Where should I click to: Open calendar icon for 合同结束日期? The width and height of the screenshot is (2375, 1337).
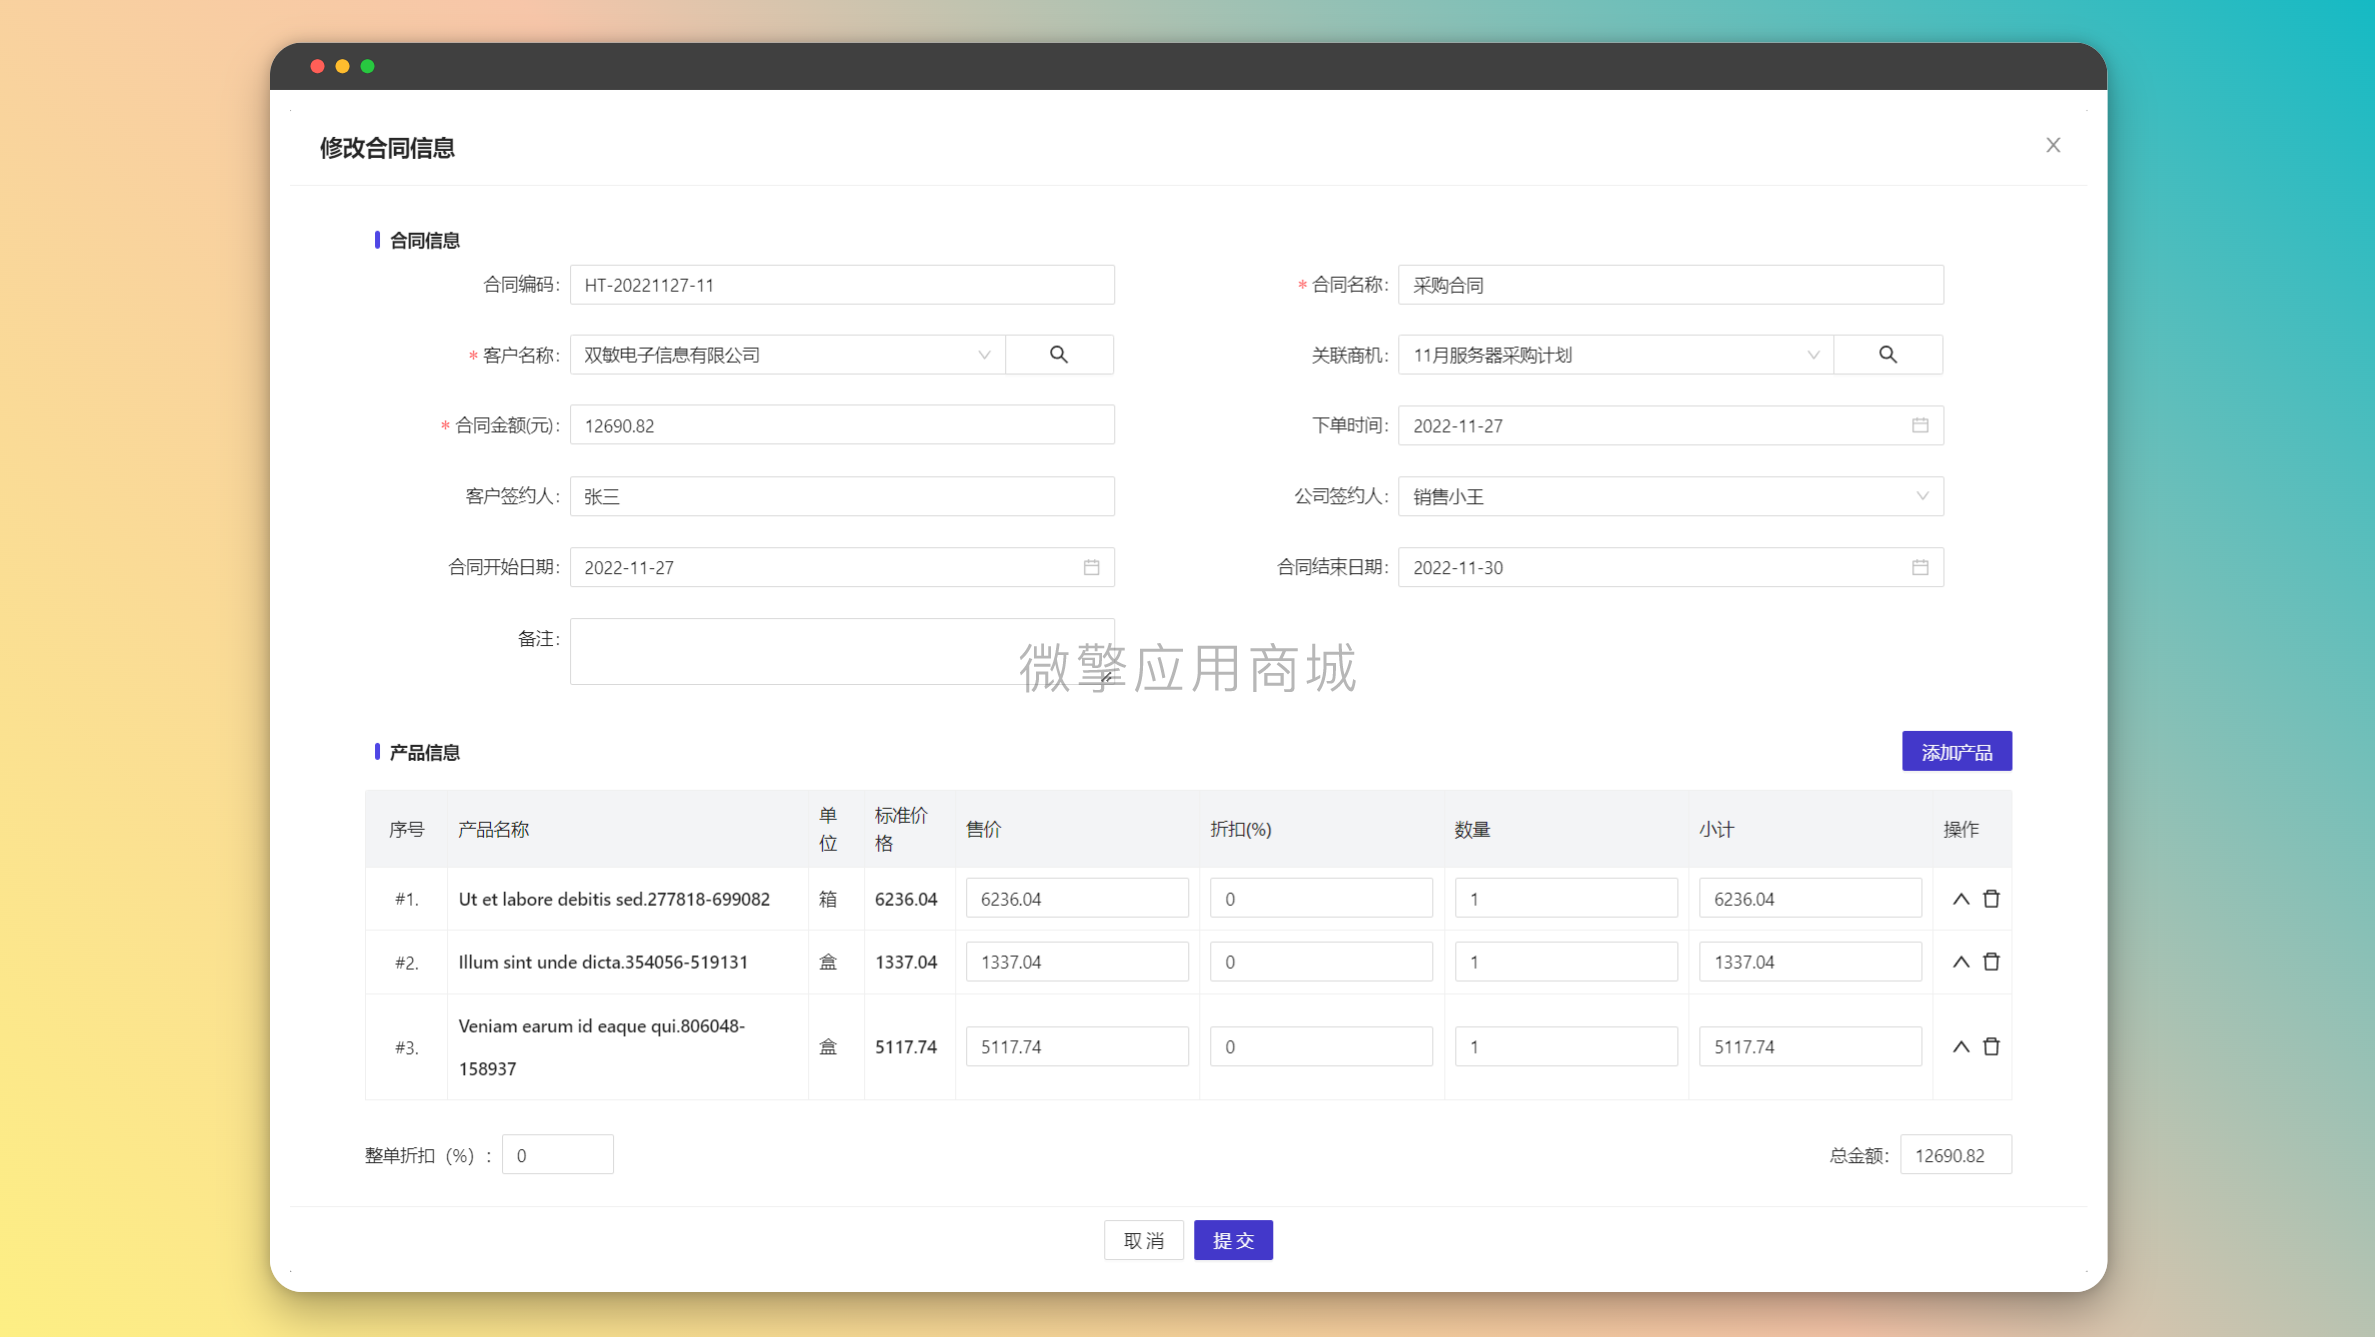click(1920, 567)
